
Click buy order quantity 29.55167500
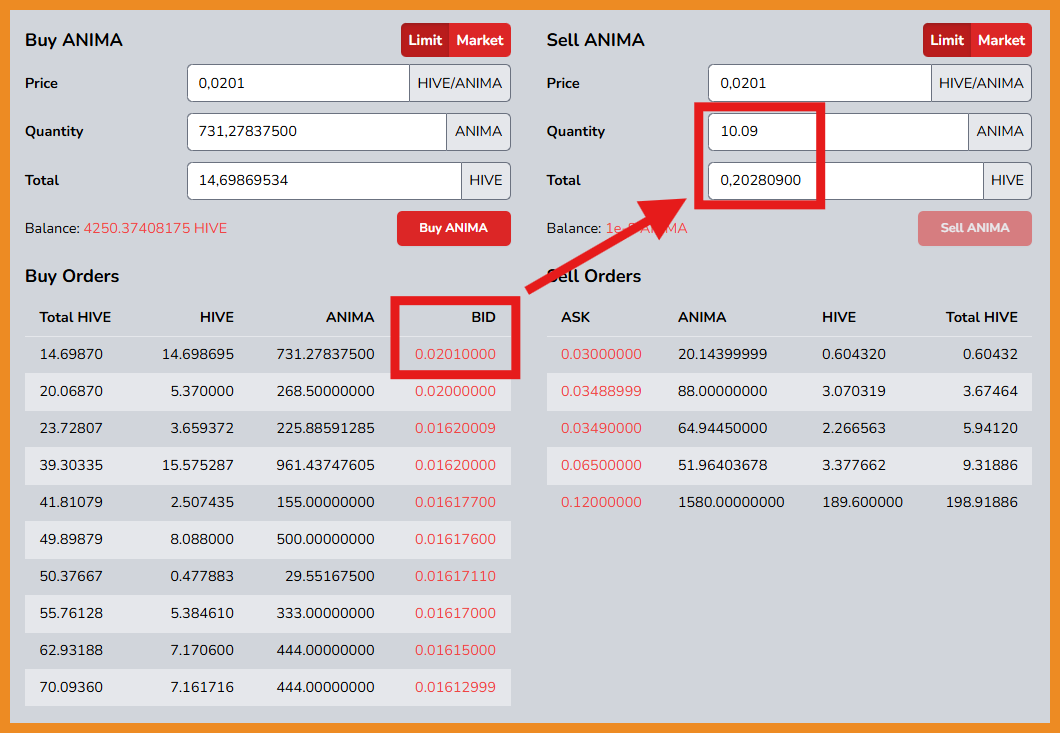[x=330, y=576]
